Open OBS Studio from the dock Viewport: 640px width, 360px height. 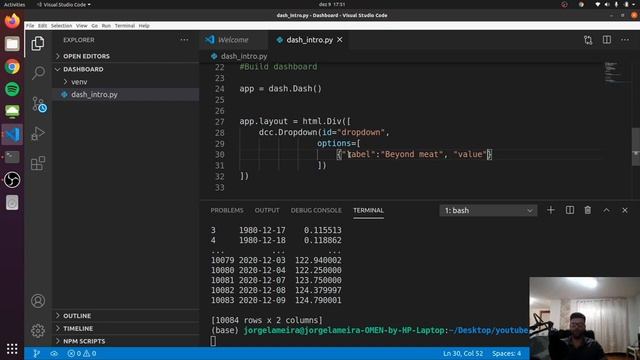click(12, 180)
